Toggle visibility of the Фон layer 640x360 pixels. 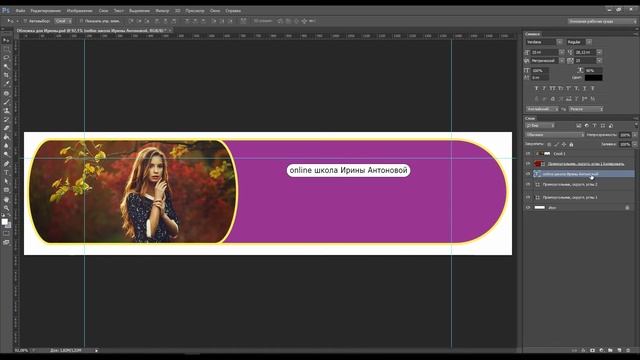[x=528, y=207]
